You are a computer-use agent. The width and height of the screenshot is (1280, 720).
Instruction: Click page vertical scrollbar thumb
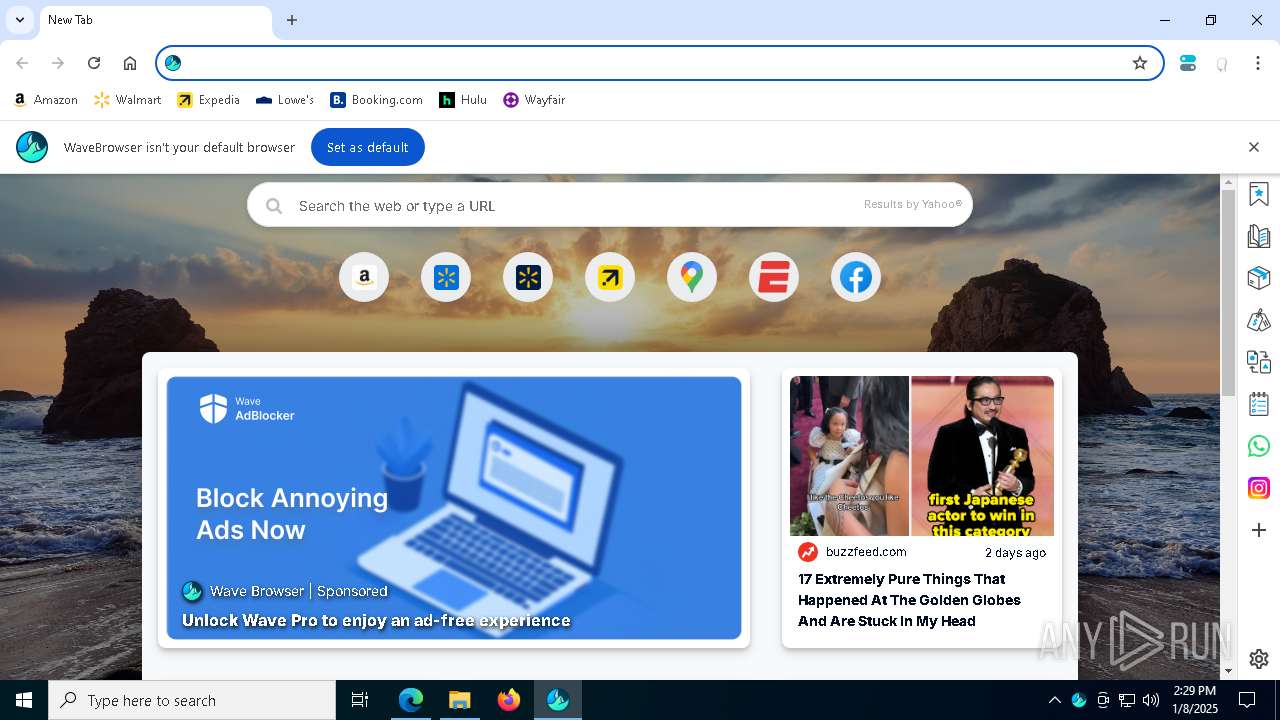pyautogui.click(x=1228, y=291)
